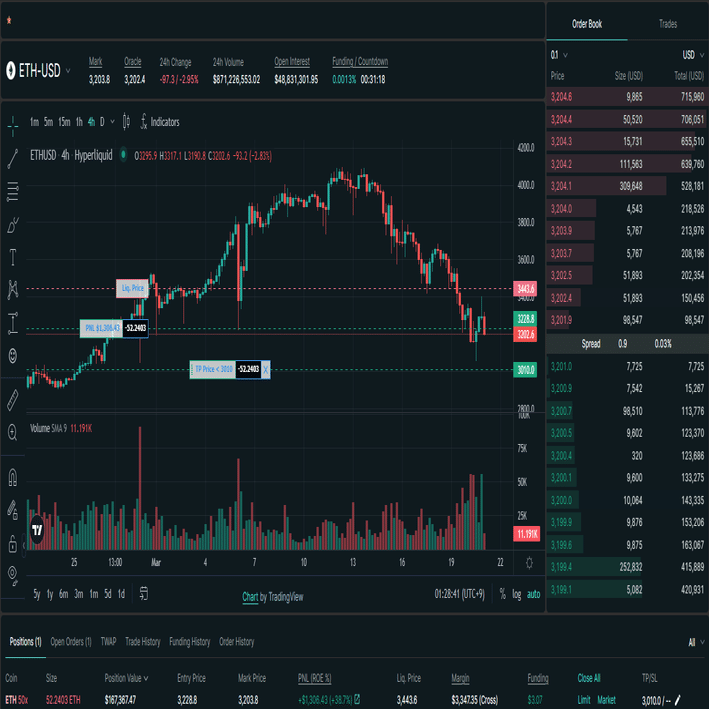Toggle magnet mode for drawings
This screenshot has width=709, height=709.
(x=13, y=477)
